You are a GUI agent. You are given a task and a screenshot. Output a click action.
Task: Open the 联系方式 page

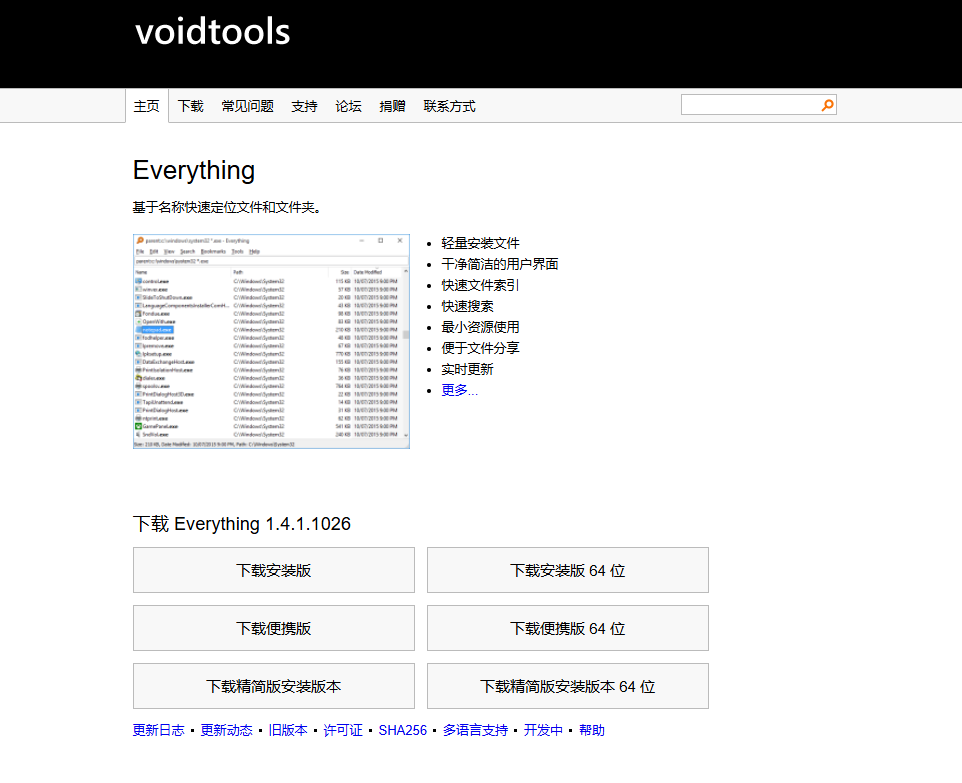450,105
